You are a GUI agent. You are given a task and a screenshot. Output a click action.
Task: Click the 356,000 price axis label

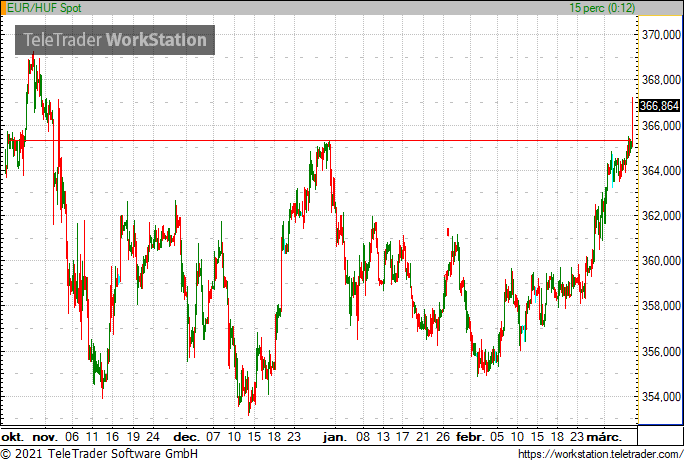661,352
